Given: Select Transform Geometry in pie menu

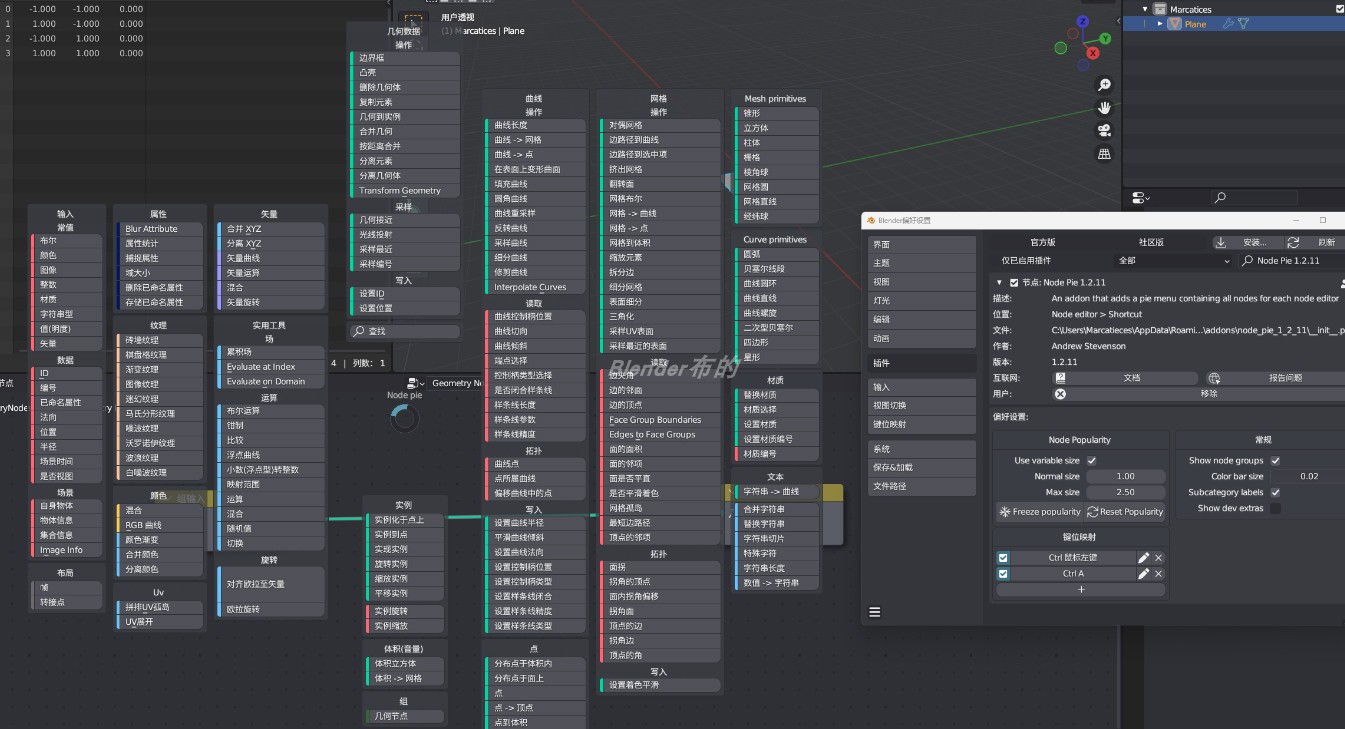Looking at the screenshot, I should [404, 190].
